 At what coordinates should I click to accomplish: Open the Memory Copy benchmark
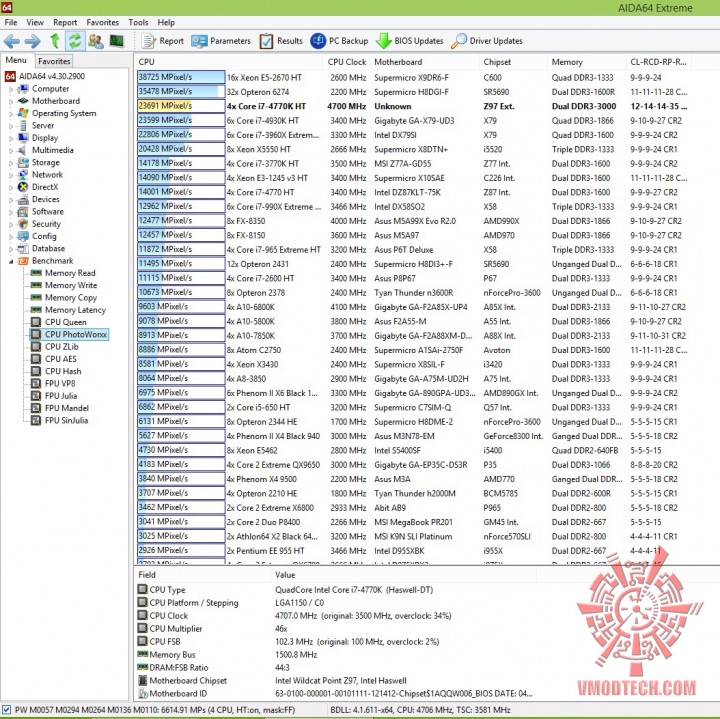(71, 298)
